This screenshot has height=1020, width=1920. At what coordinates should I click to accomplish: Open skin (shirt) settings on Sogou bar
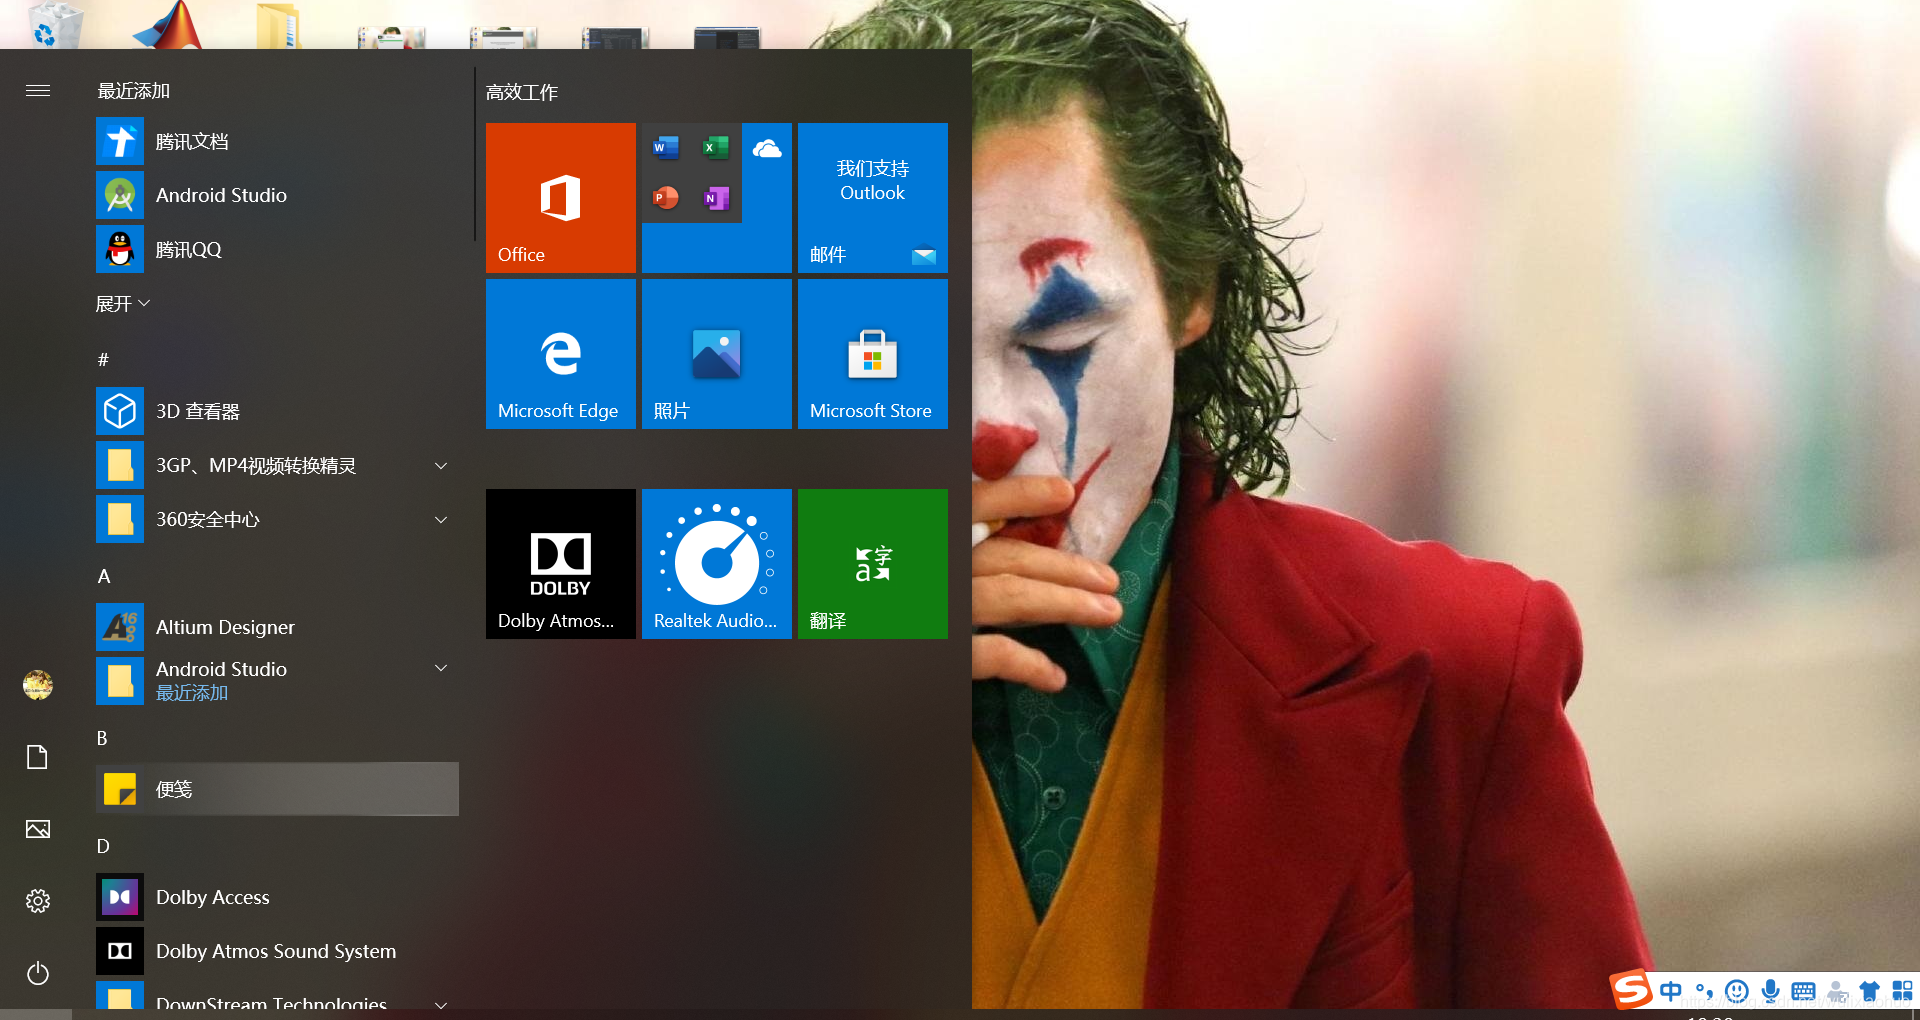[x=1870, y=991]
